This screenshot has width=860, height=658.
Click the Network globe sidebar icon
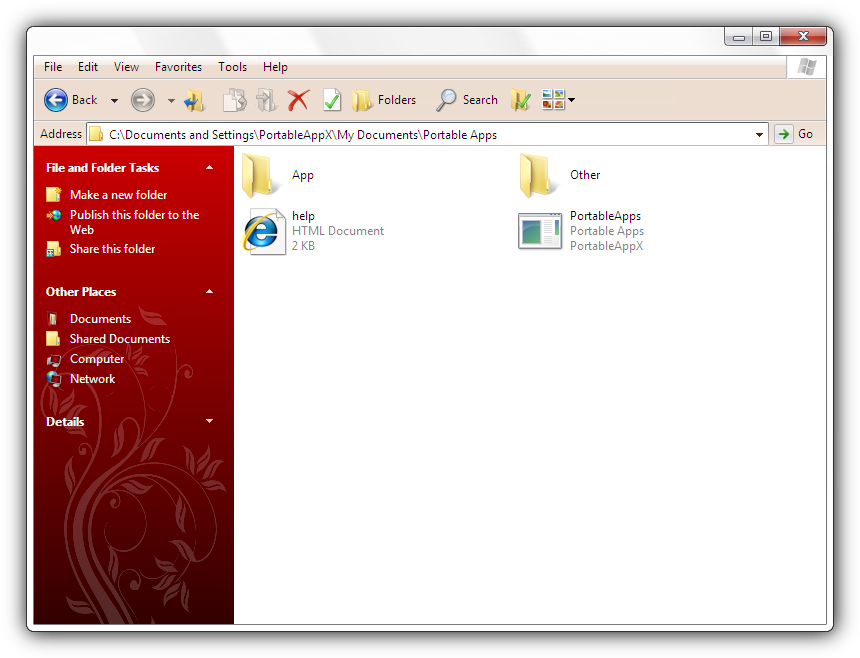[53, 379]
